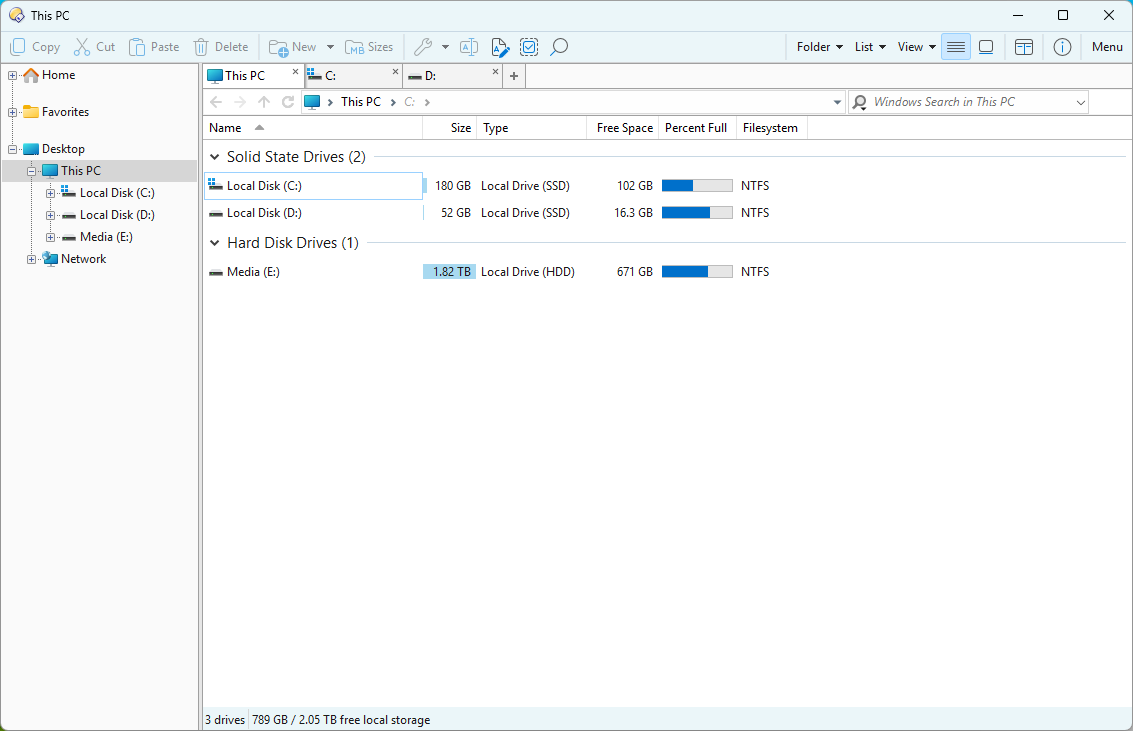The image size is (1133, 731).
Task: Open the wrench tool dropdown arrow
Action: 445,47
